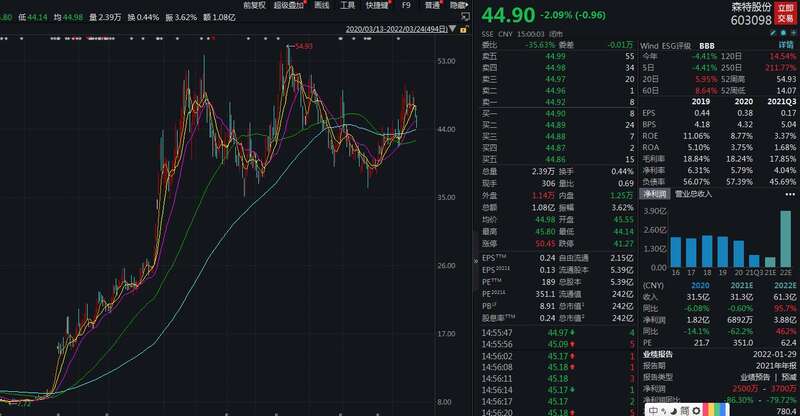Viewport: 800px width, 416px height.
Task: Open the 详情 details link
Action: pos(786,45)
